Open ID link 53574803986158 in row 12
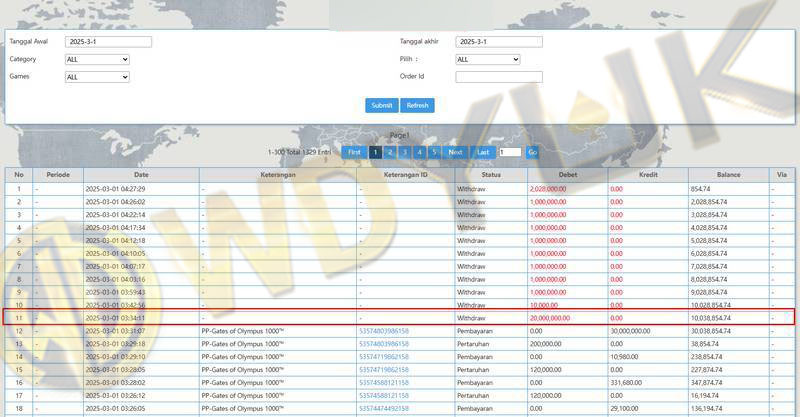 tap(384, 331)
